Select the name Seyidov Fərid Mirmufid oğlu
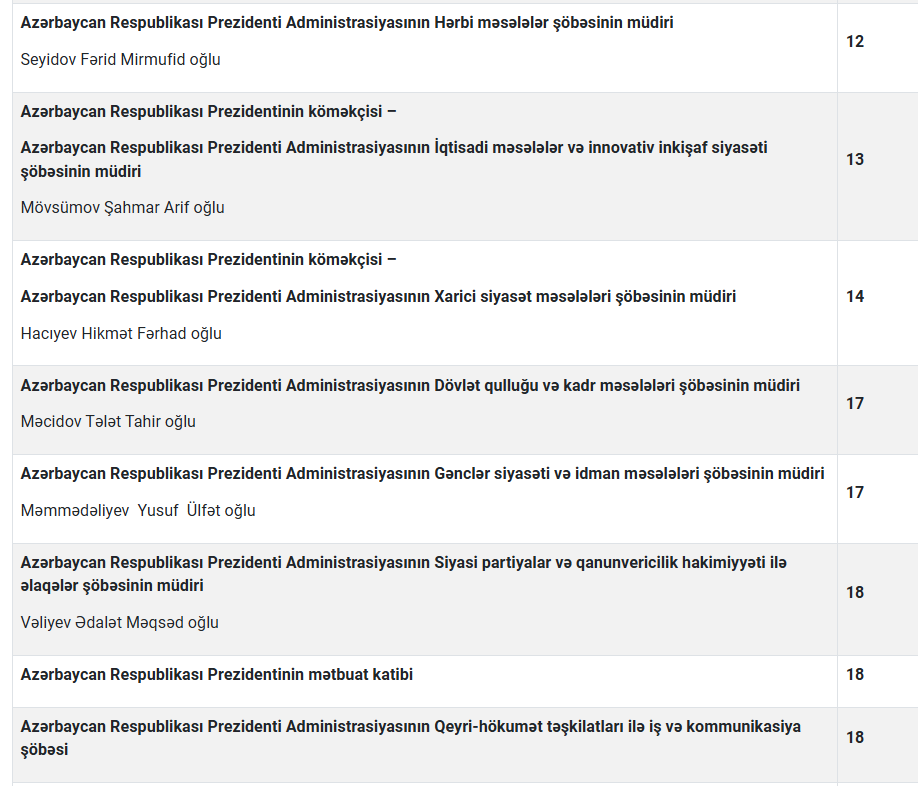Image resolution: width=918 pixels, height=786 pixels. tap(121, 59)
